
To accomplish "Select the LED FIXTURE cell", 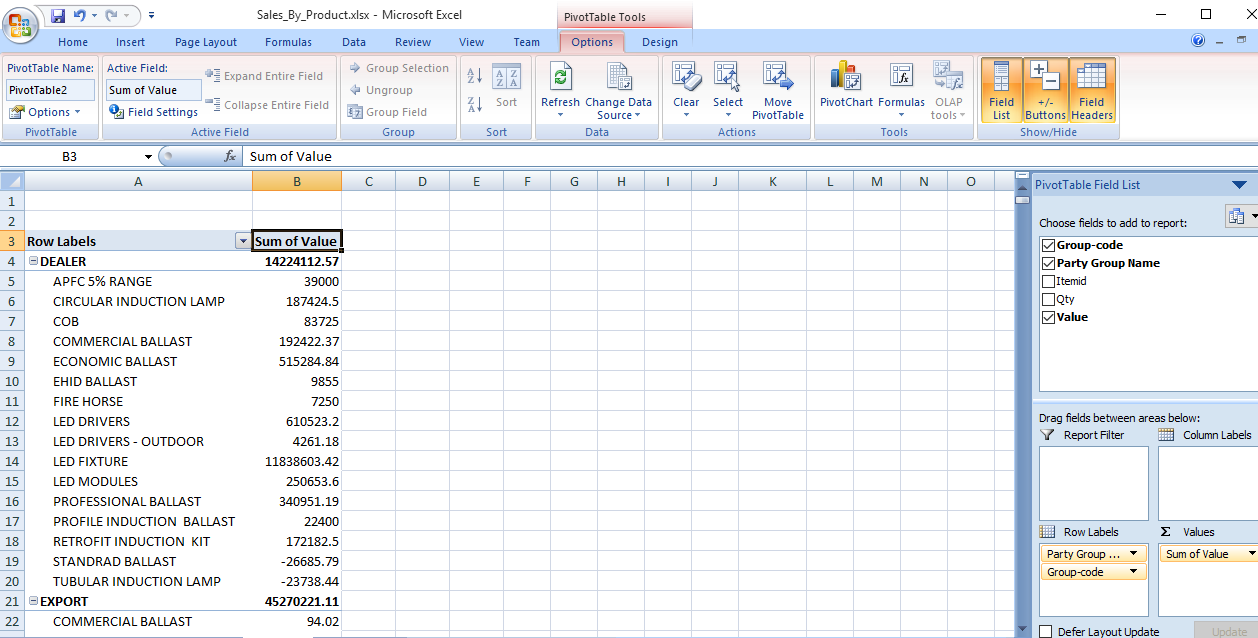I will (139, 461).
